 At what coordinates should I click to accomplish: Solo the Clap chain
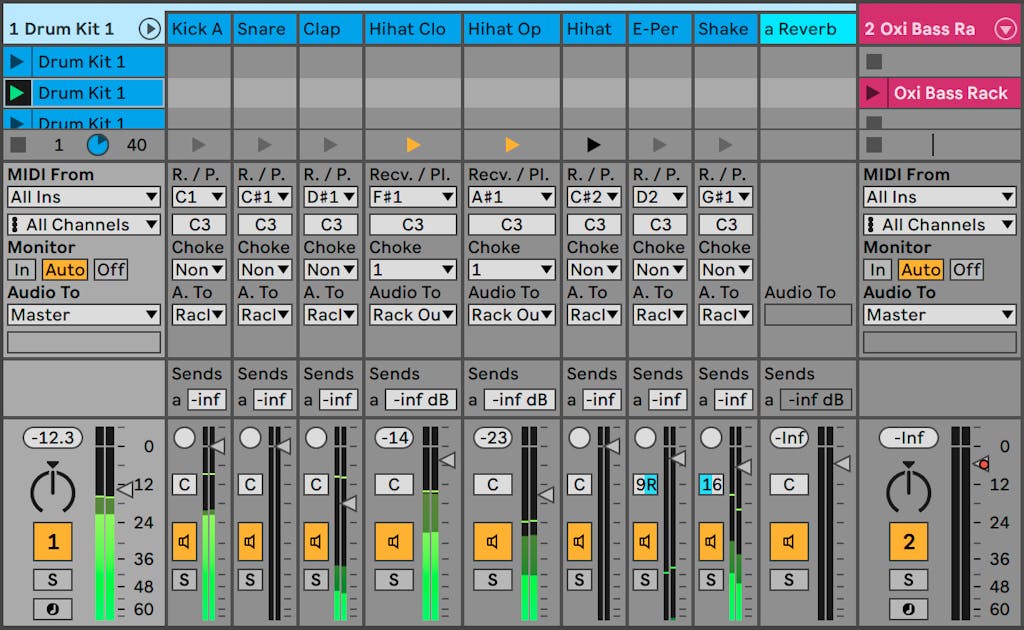click(x=316, y=579)
